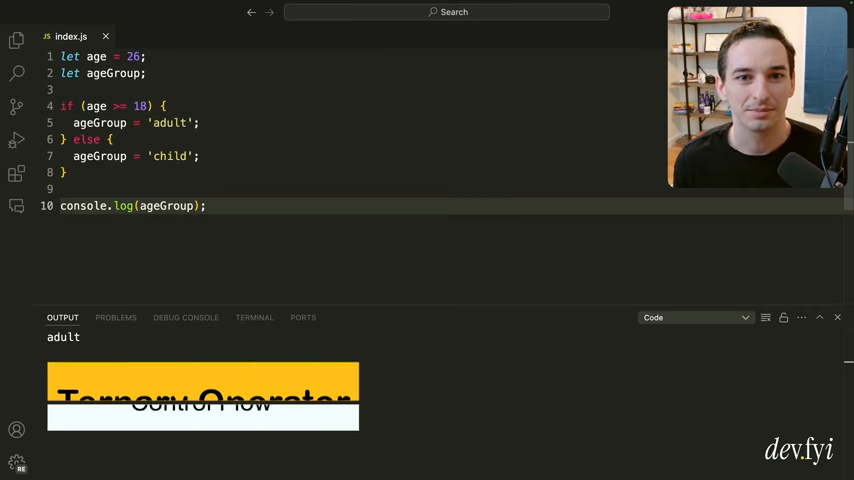Switch to the TERMINAL panel tab
The width and height of the screenshot is (854, 480).
pos(254,318)
